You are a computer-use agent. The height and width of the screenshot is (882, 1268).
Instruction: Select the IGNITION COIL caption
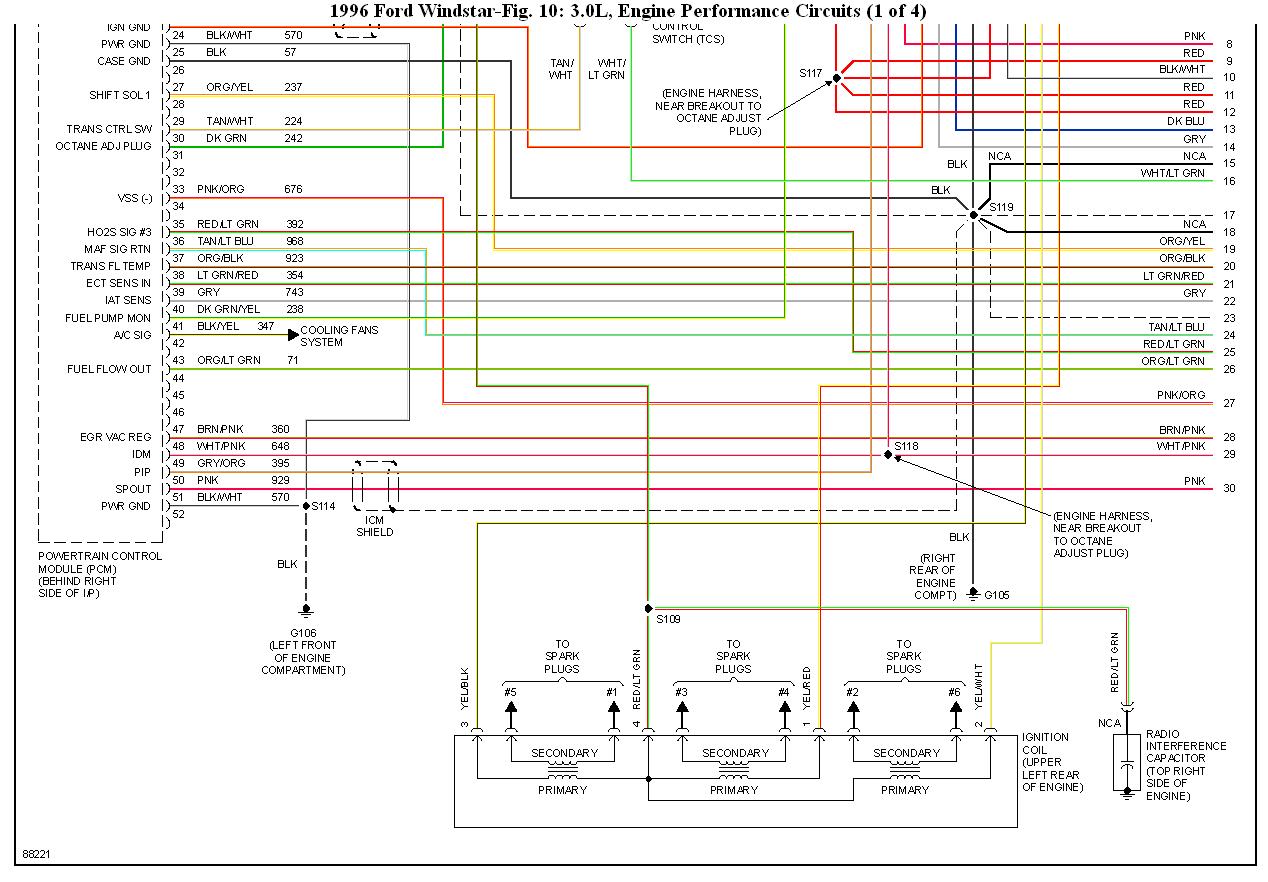point(1052,762)
